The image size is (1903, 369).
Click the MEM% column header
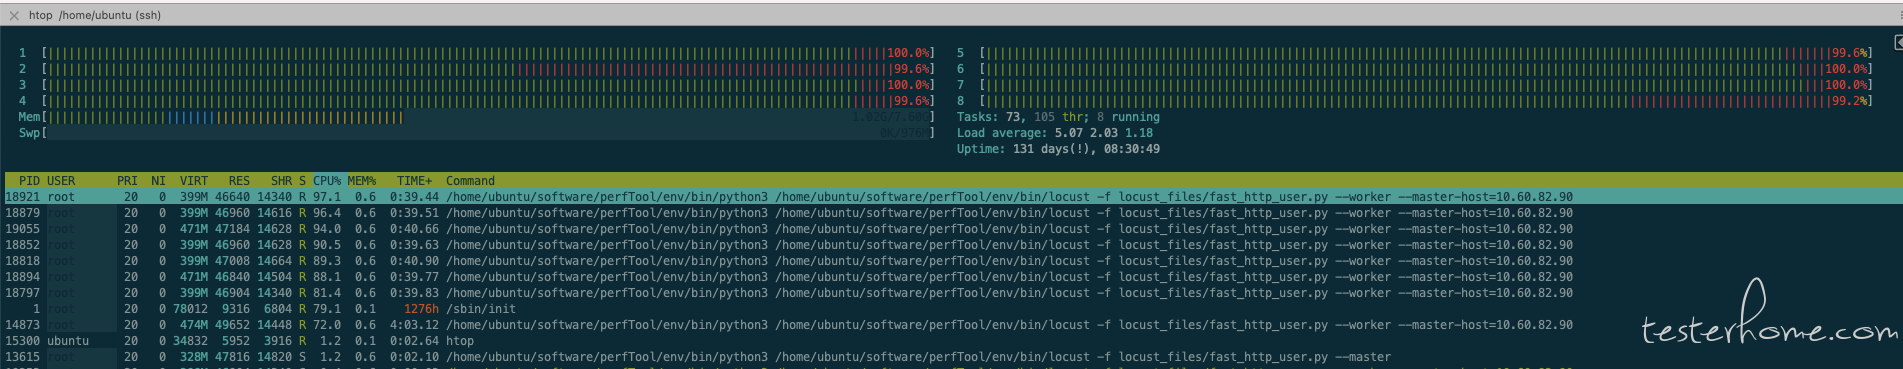[362, 181]
